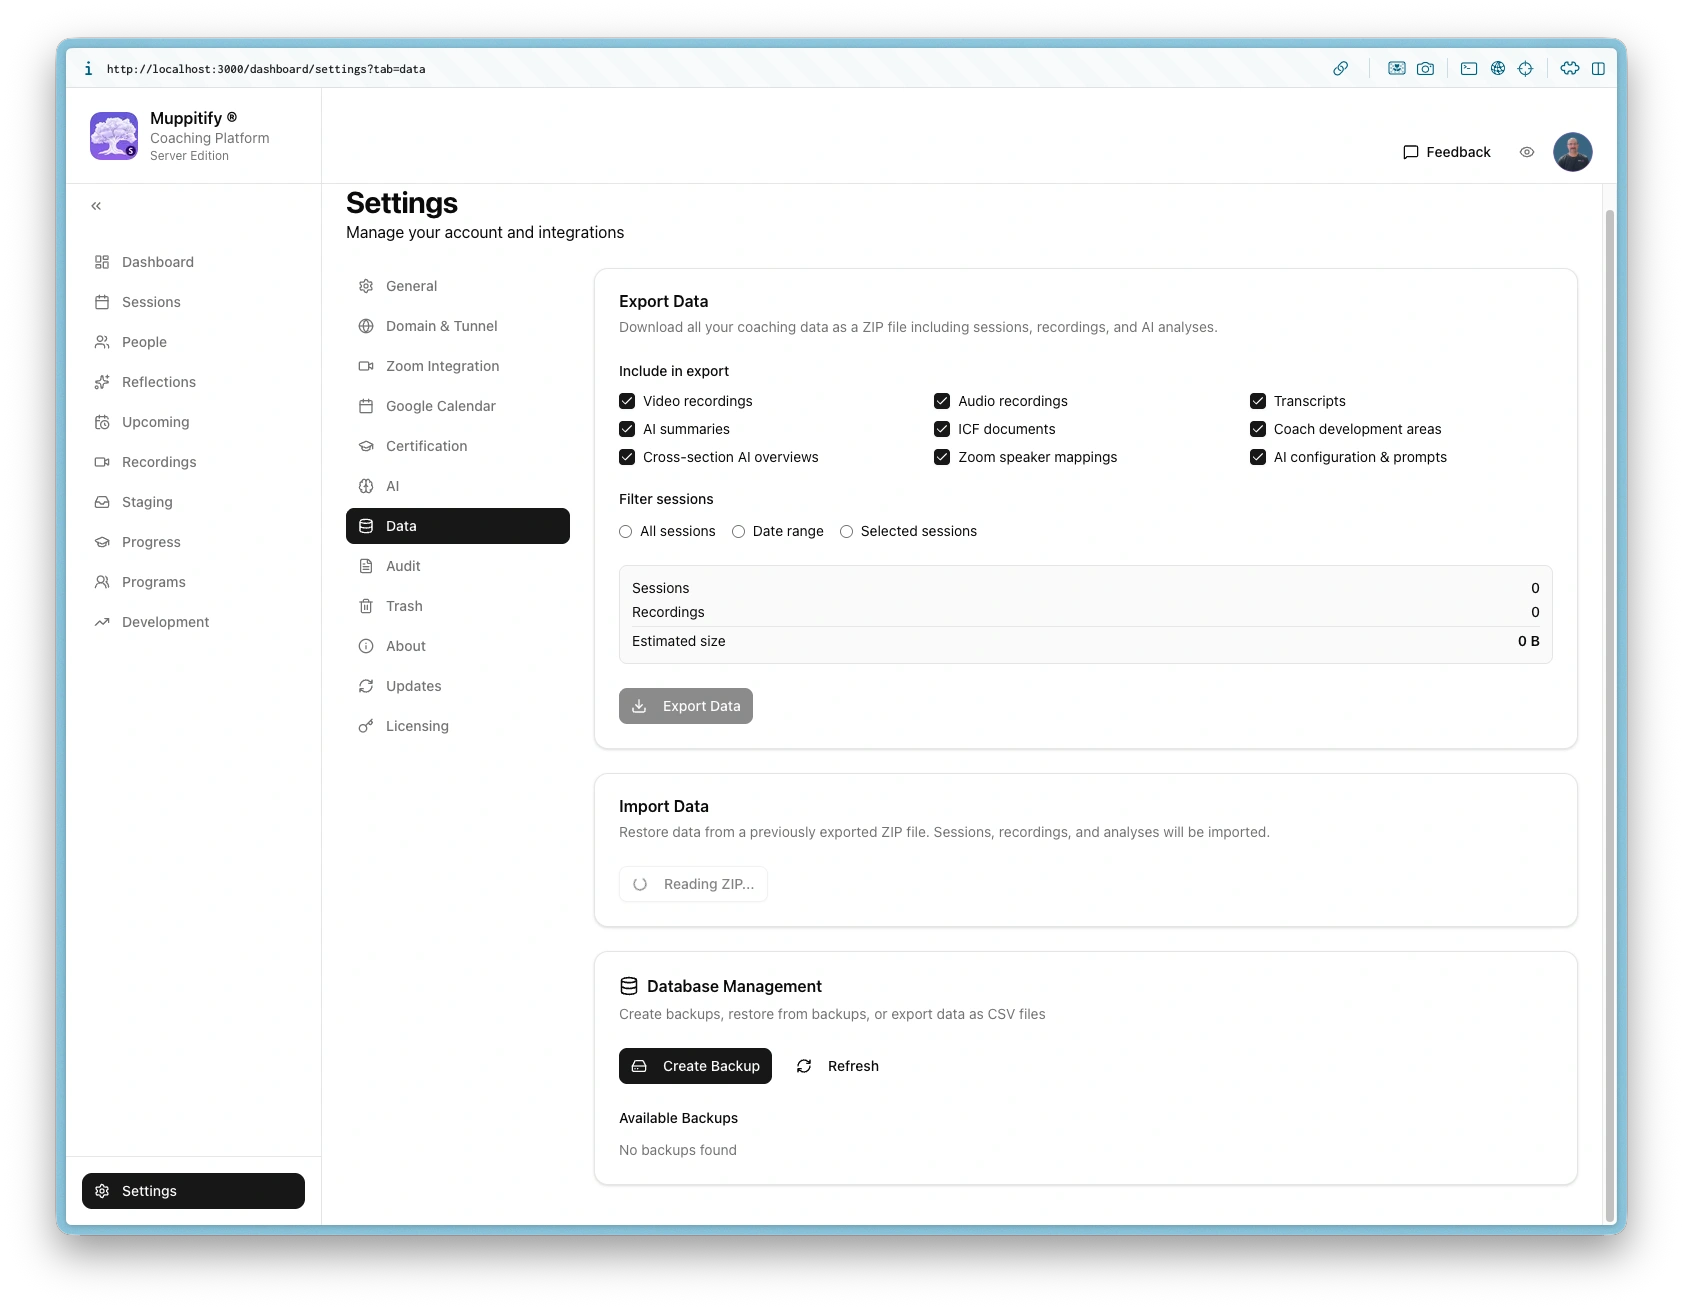Collapse the sidebar with double chevron
The width and height of the screenshot is (1683, 1309).
pos(96,206)
